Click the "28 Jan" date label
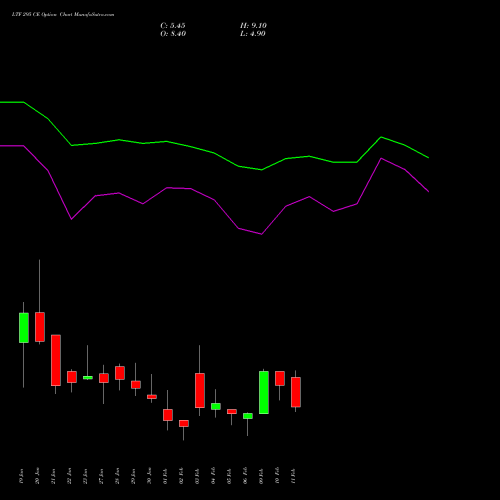 tap(117, 476)
